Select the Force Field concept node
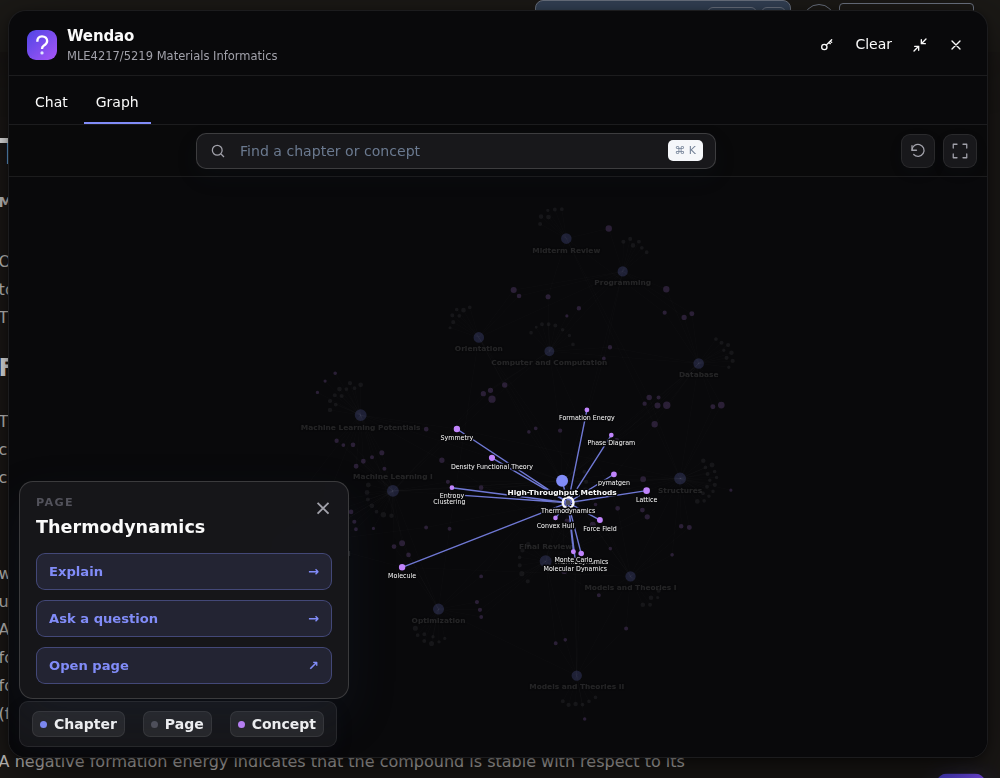The width and height of the screenshot is (1000, 778). tap(599, 520)
